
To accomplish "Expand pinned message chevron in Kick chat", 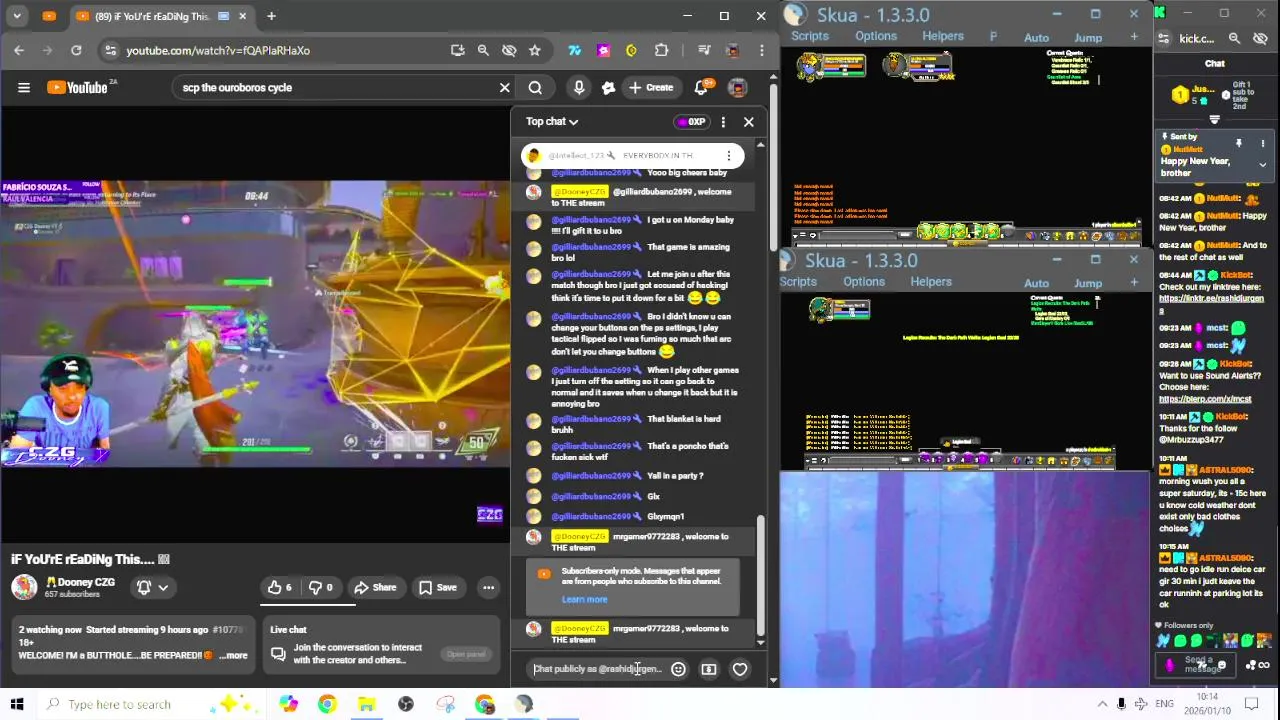I will tap(1262, 164).
